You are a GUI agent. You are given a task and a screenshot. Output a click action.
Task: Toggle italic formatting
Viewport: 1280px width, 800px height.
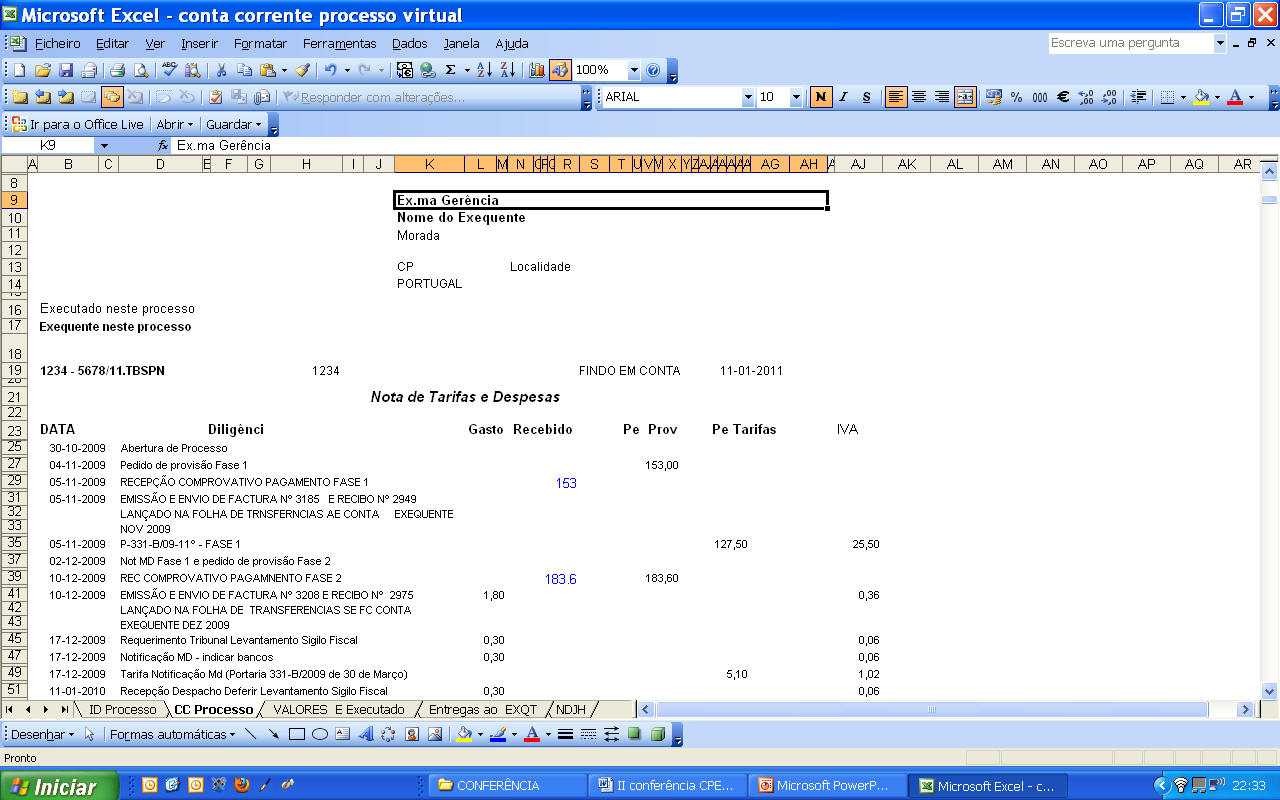(844, 97)
